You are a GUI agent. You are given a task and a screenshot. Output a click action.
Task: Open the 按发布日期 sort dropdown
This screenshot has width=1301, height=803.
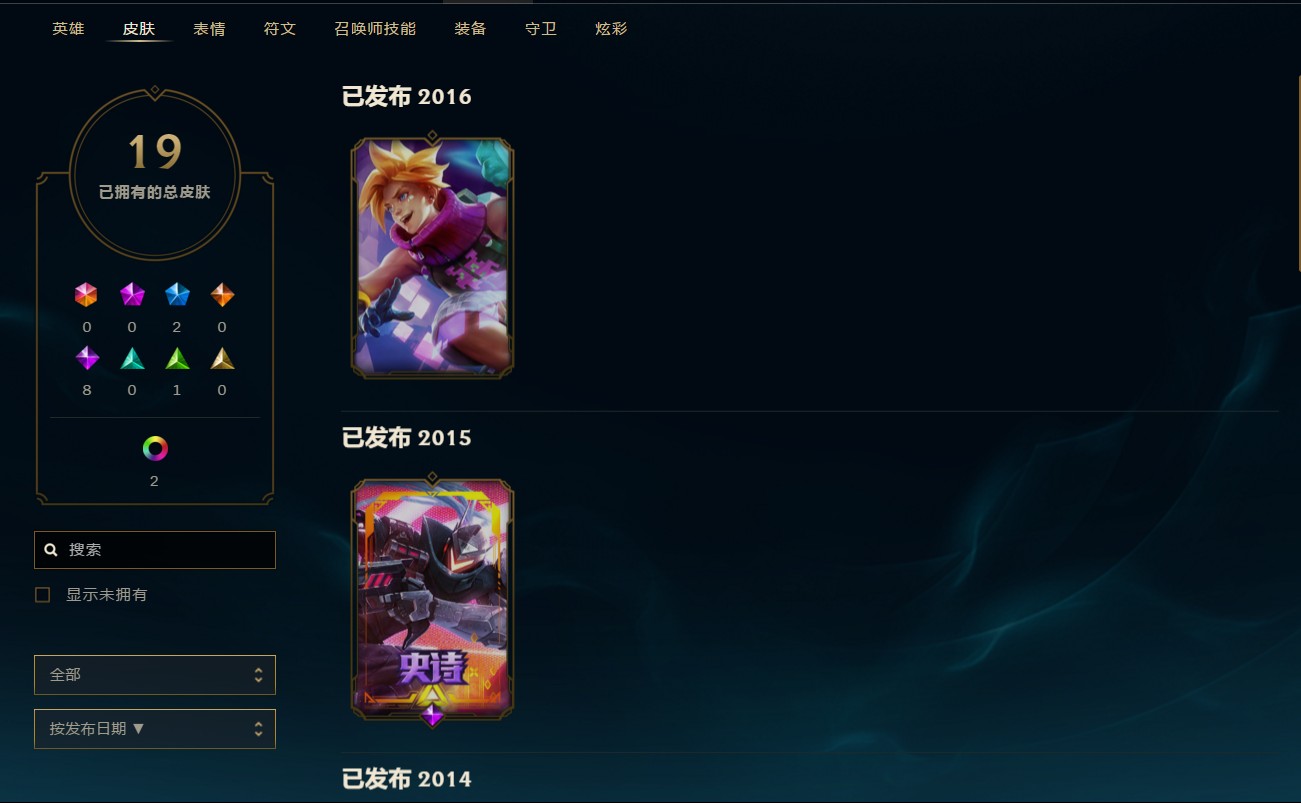(155, 729)
